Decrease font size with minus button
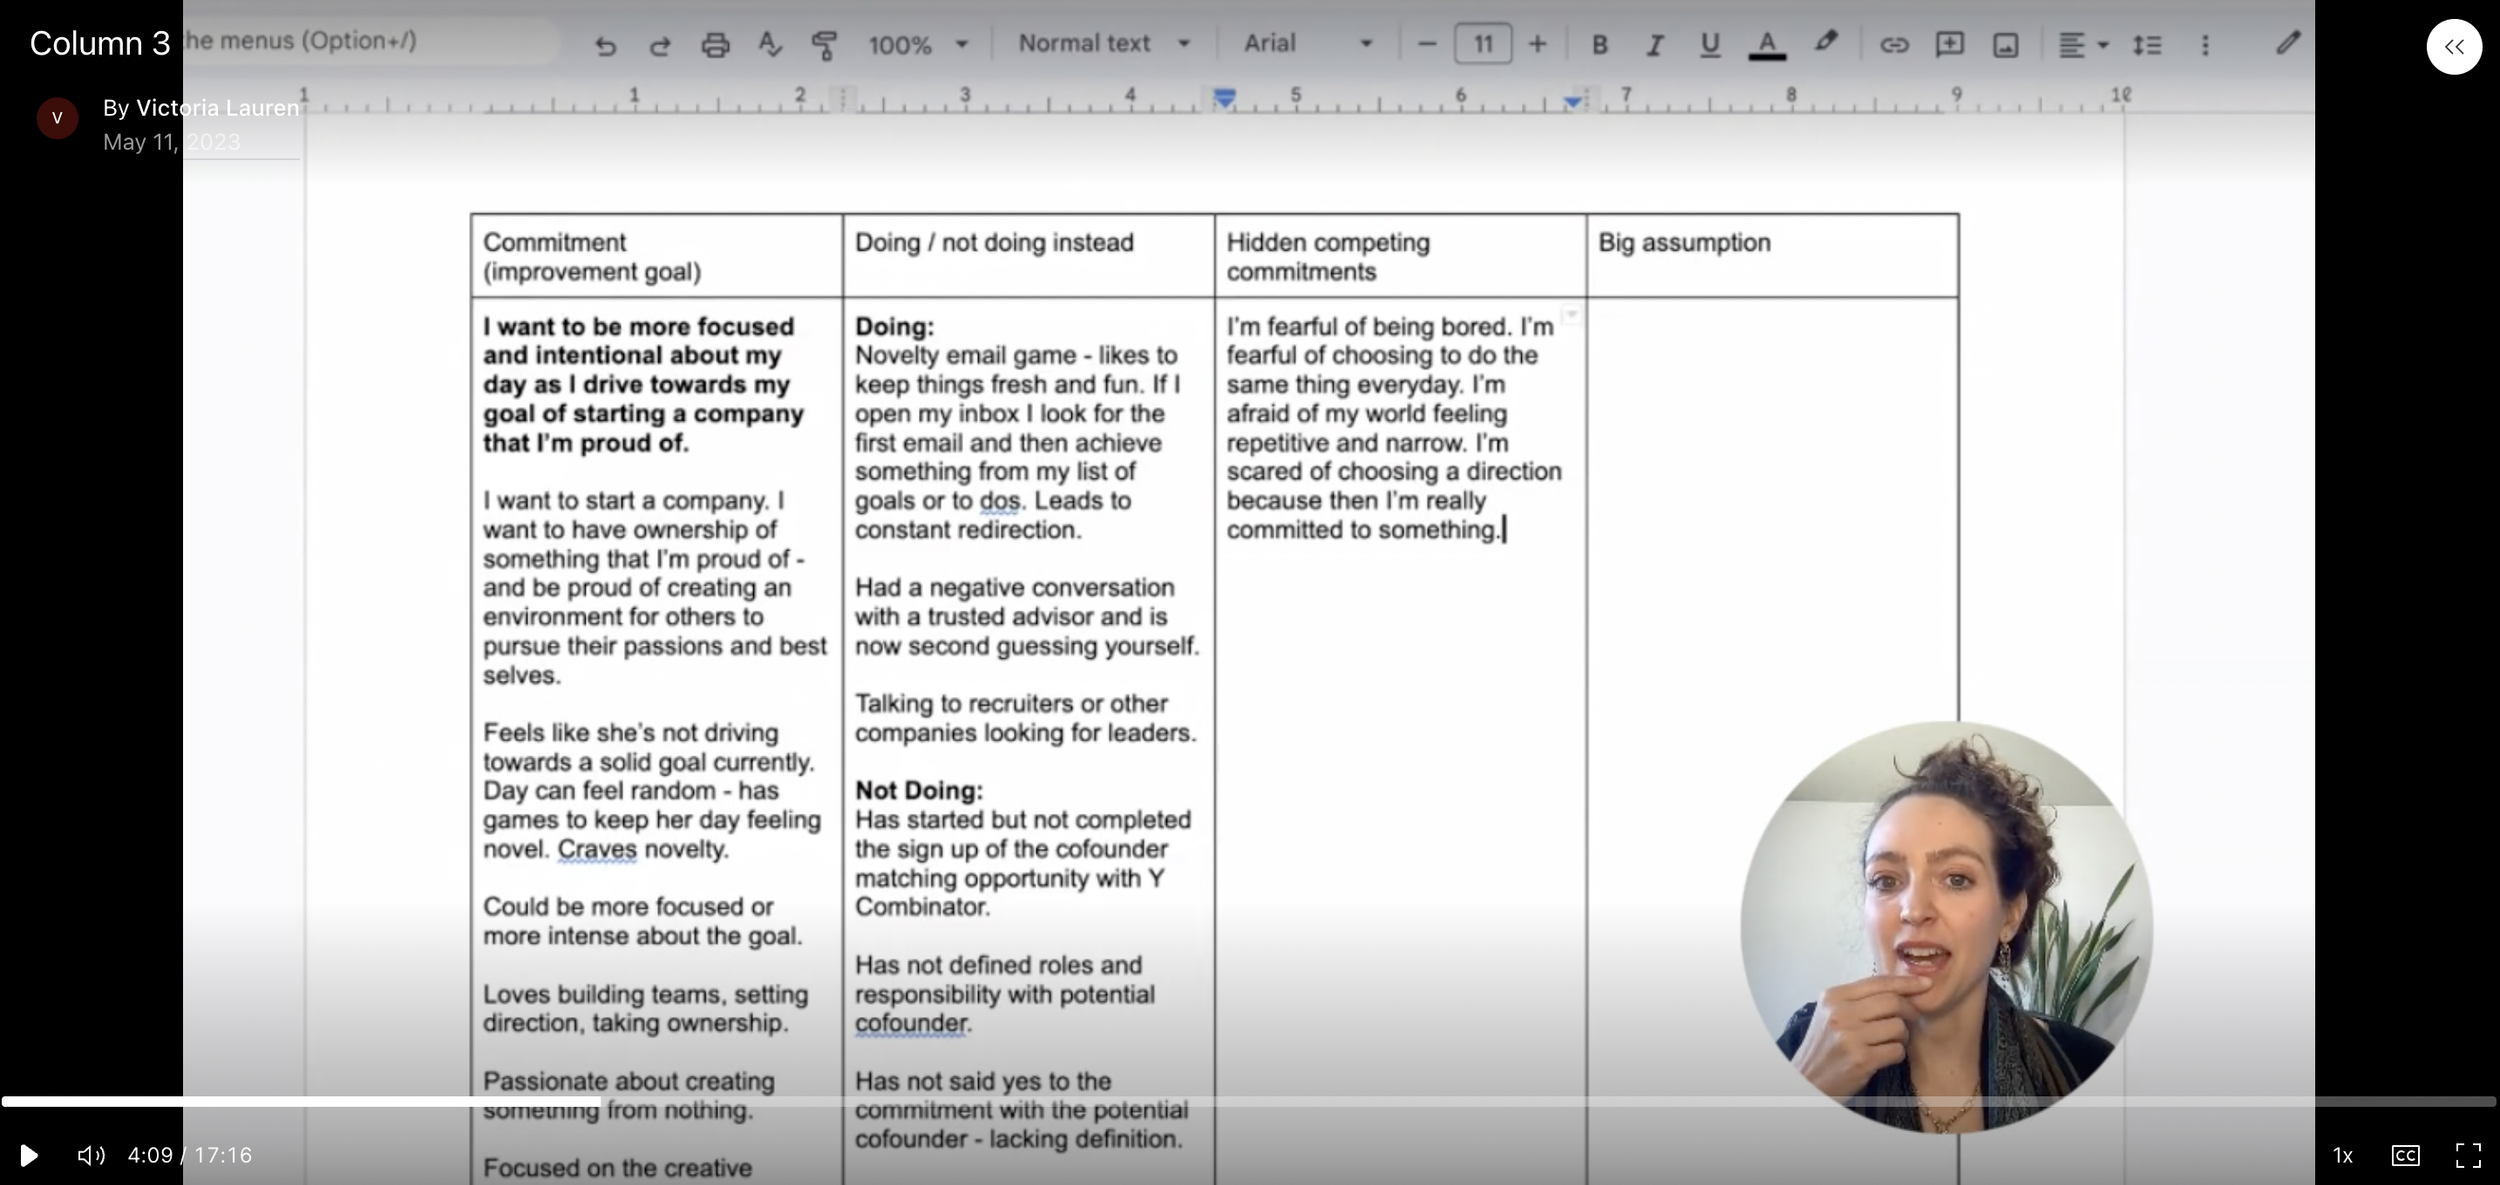 pos(1427,44)
